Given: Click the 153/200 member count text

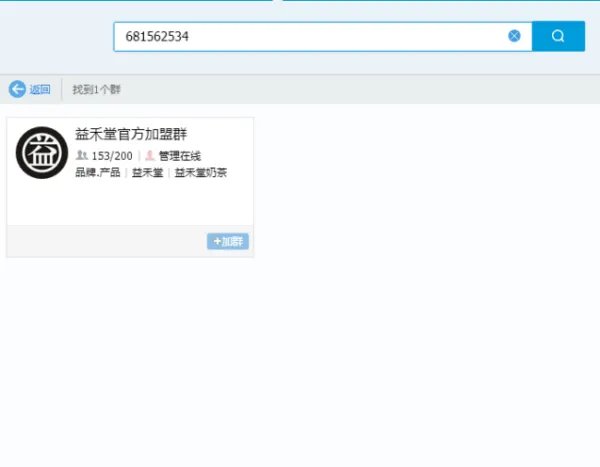Looking at the screenshot, I should [112, 156].
